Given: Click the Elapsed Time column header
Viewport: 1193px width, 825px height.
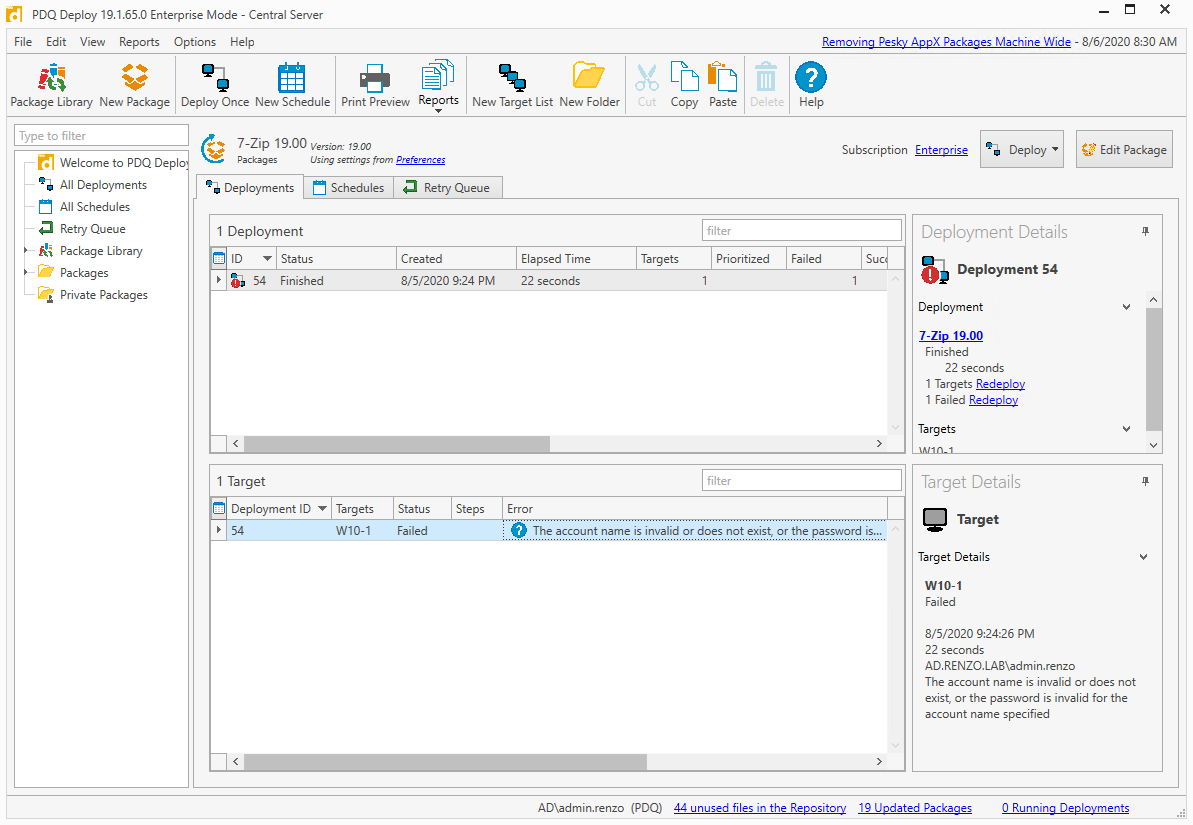Looking at the screenshot, I should coord(576,259).
